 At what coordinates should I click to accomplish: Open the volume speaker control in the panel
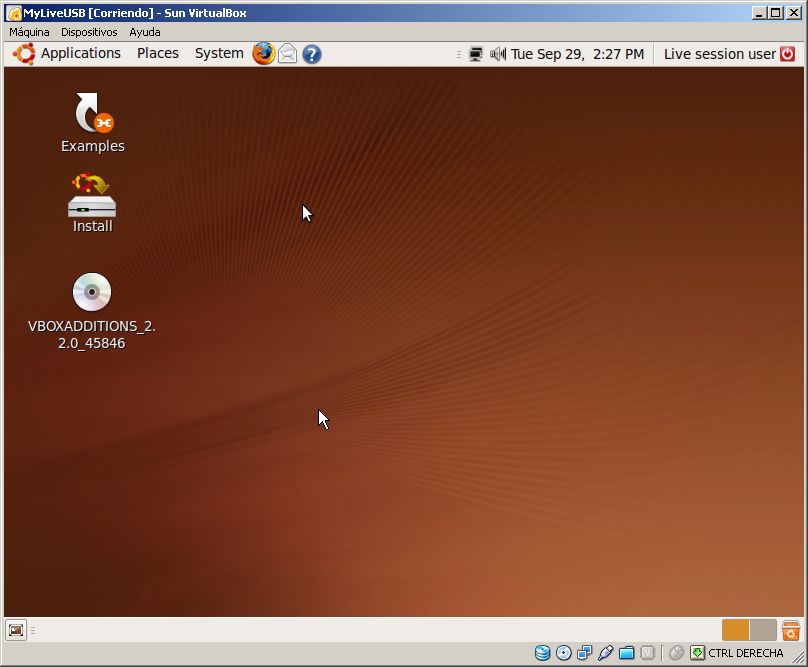pyautogui.click(x=498, y=54)
